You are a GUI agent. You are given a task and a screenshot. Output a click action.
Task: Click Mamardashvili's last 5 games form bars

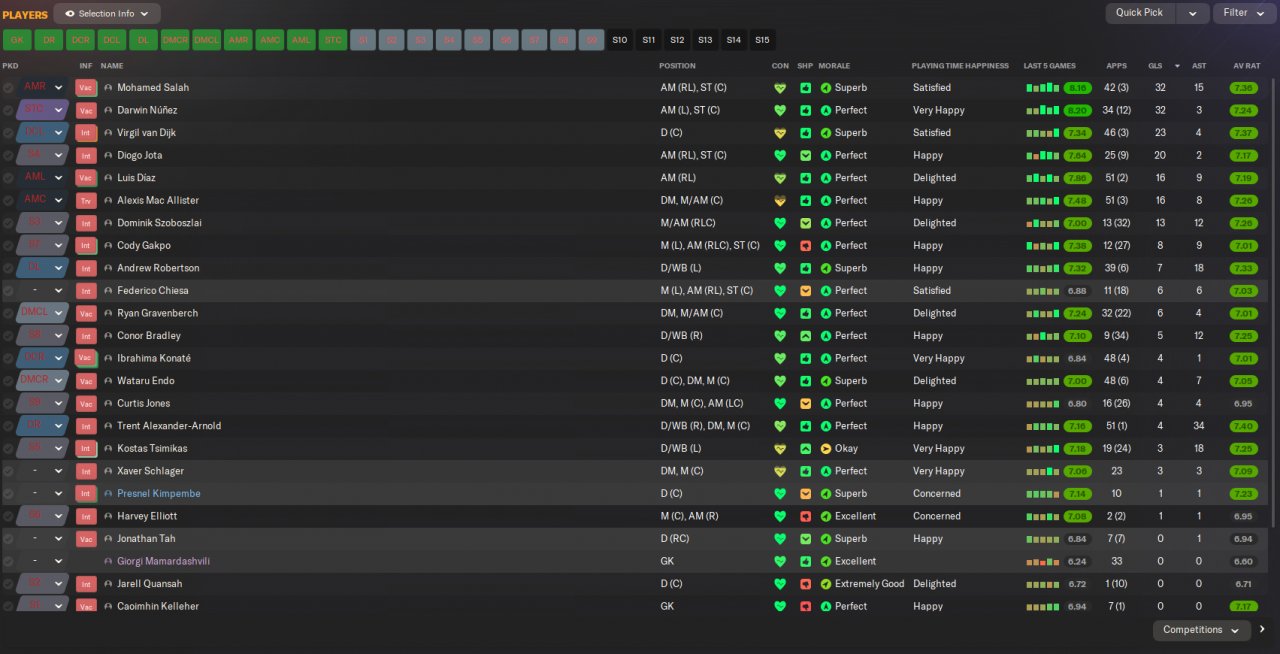click(1042, 562)
